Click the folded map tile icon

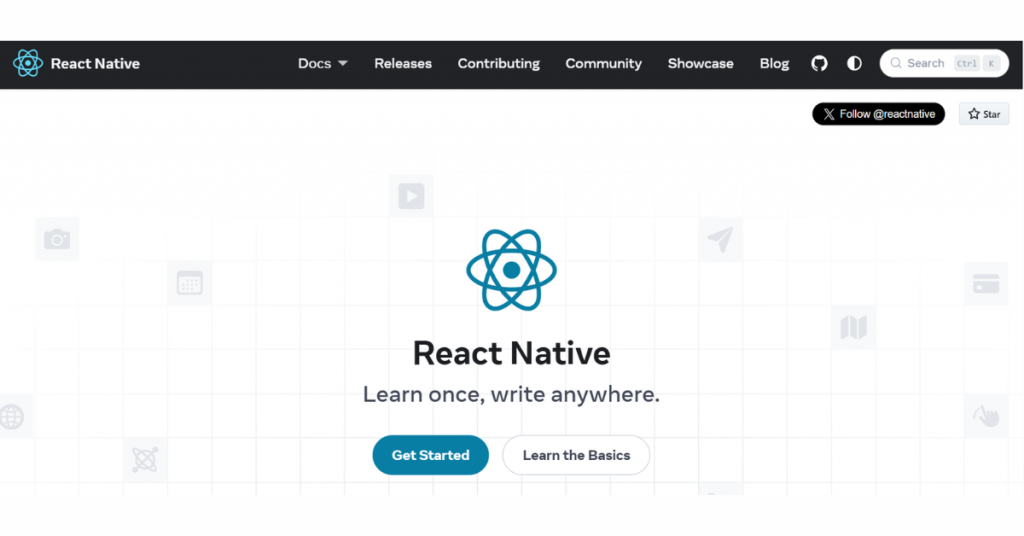pos(853,327)
